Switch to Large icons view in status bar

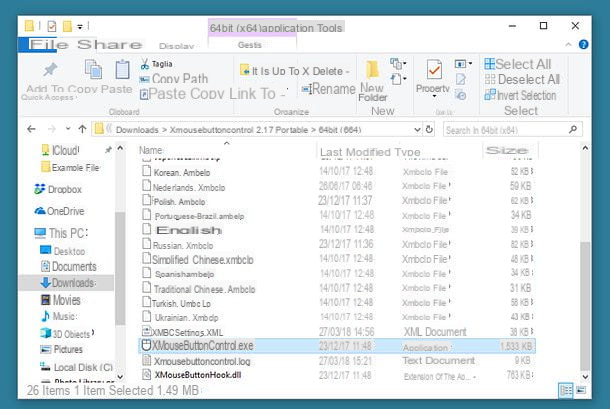pyautogui.click(x=581, y=390)
